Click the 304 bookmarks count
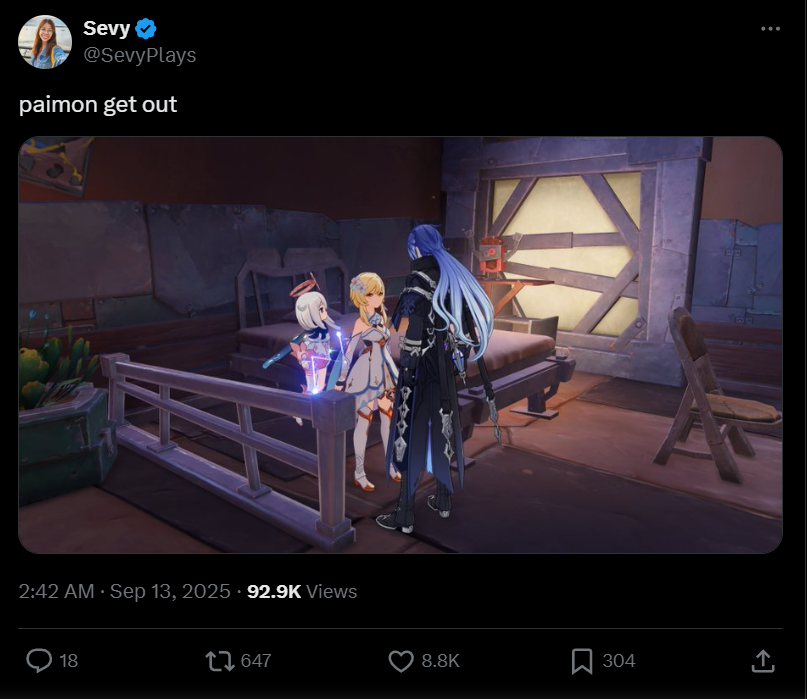Viewport: 807px width, 699px height. (619, 661)
